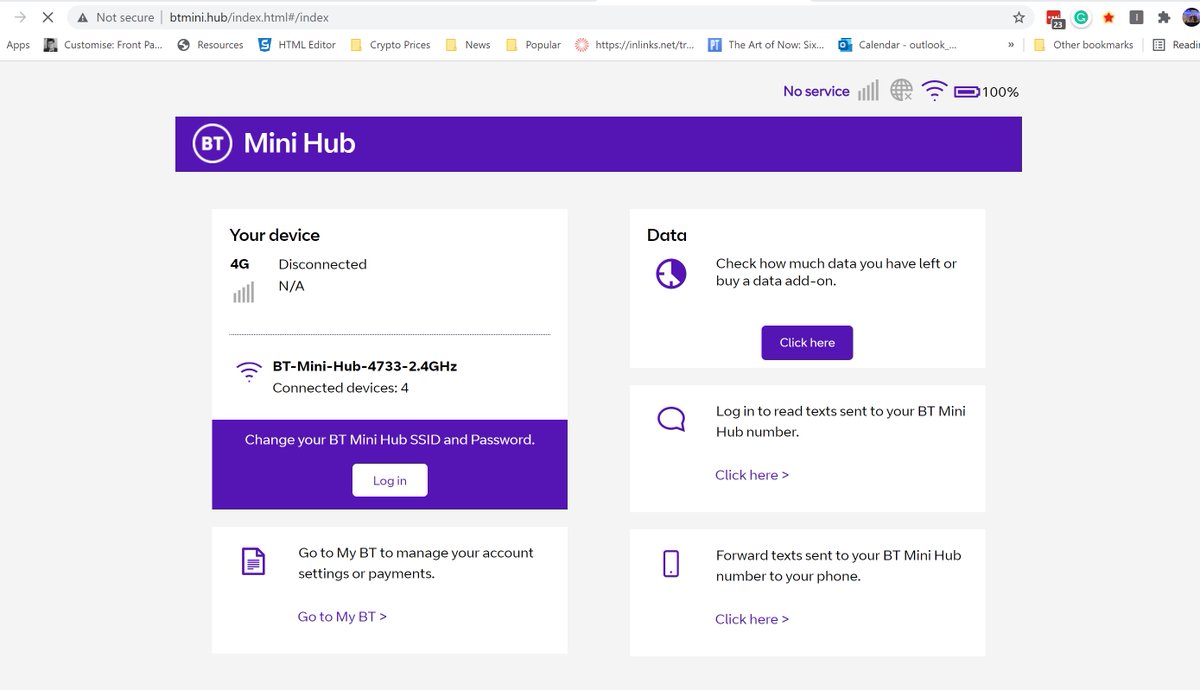This screenshot has width=1200, height=690.
Task: Open the Other bookmarks folder
Action: click(x=1084, y=45)
